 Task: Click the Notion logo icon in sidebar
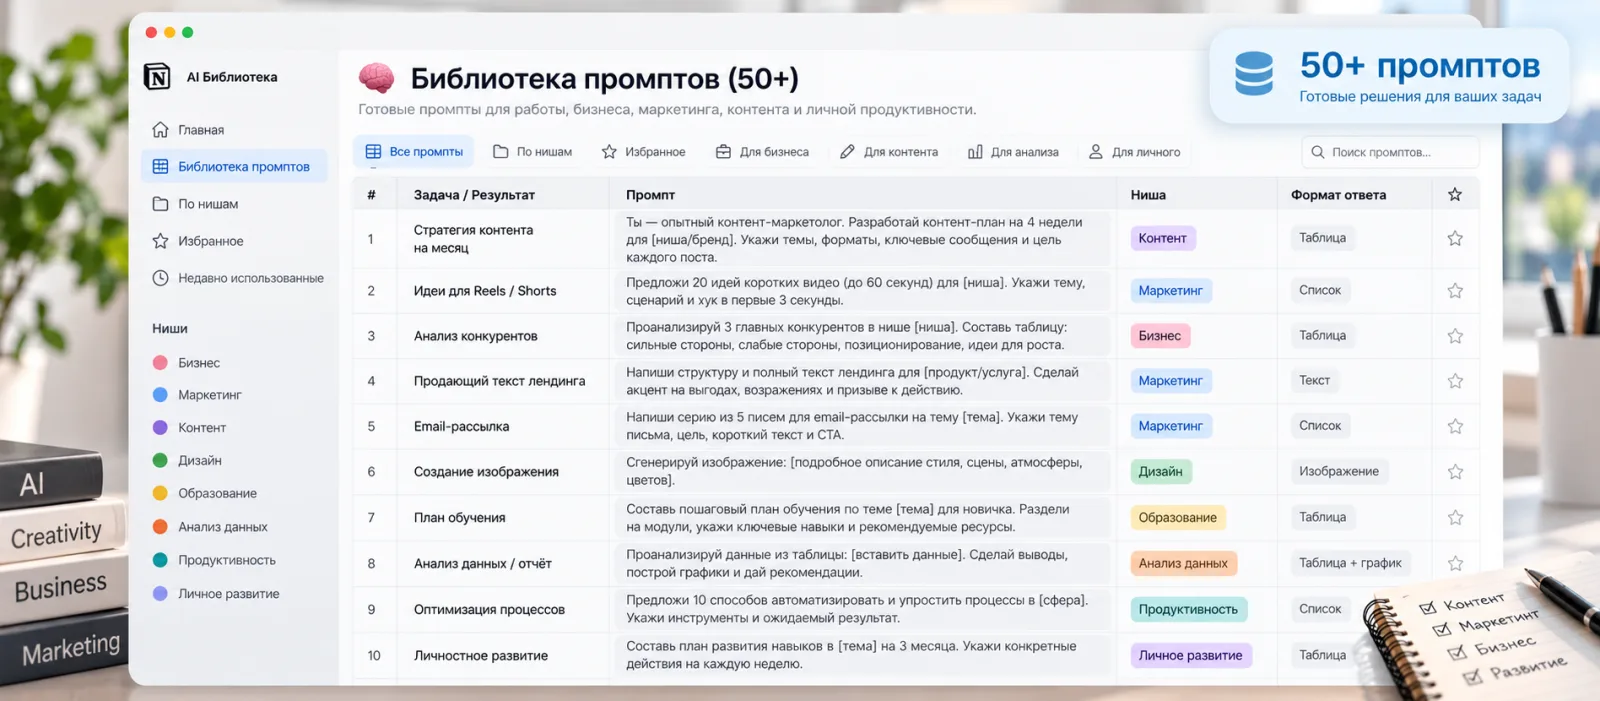click(x=157, y=77)
